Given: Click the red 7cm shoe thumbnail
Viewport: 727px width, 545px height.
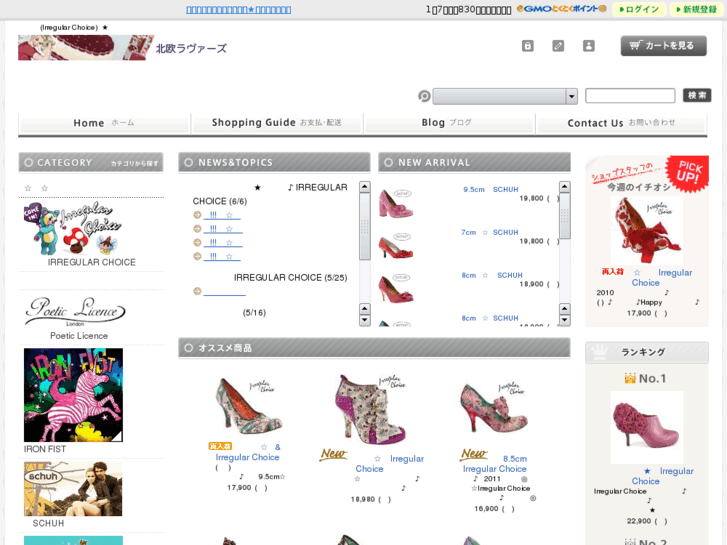Looking at the screenshot, I should (396, 246).
